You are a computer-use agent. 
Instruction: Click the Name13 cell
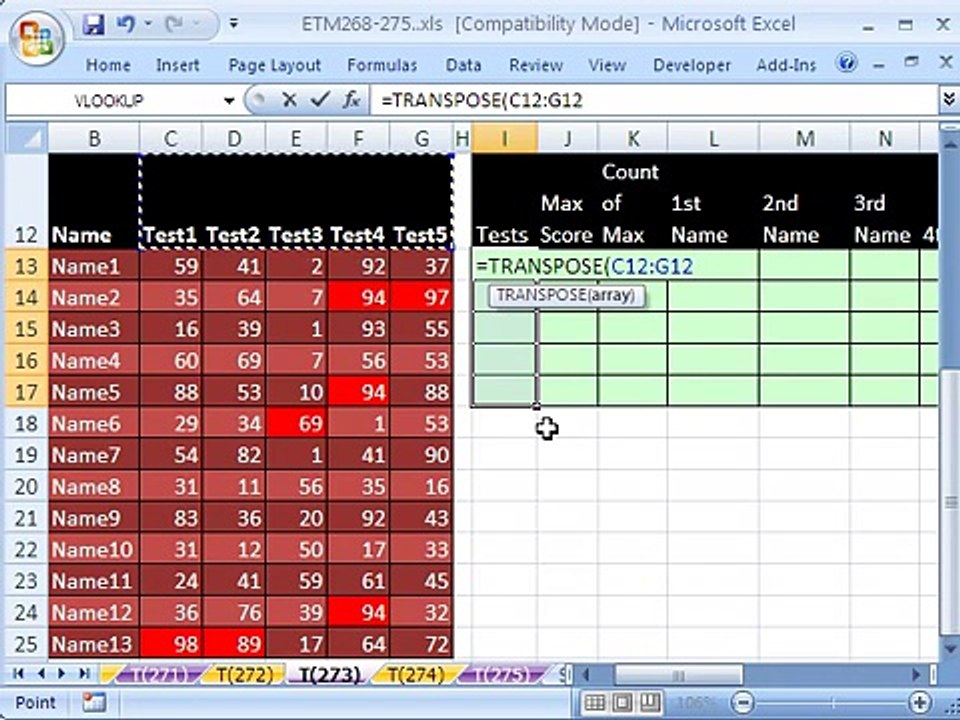coord(94,643)
